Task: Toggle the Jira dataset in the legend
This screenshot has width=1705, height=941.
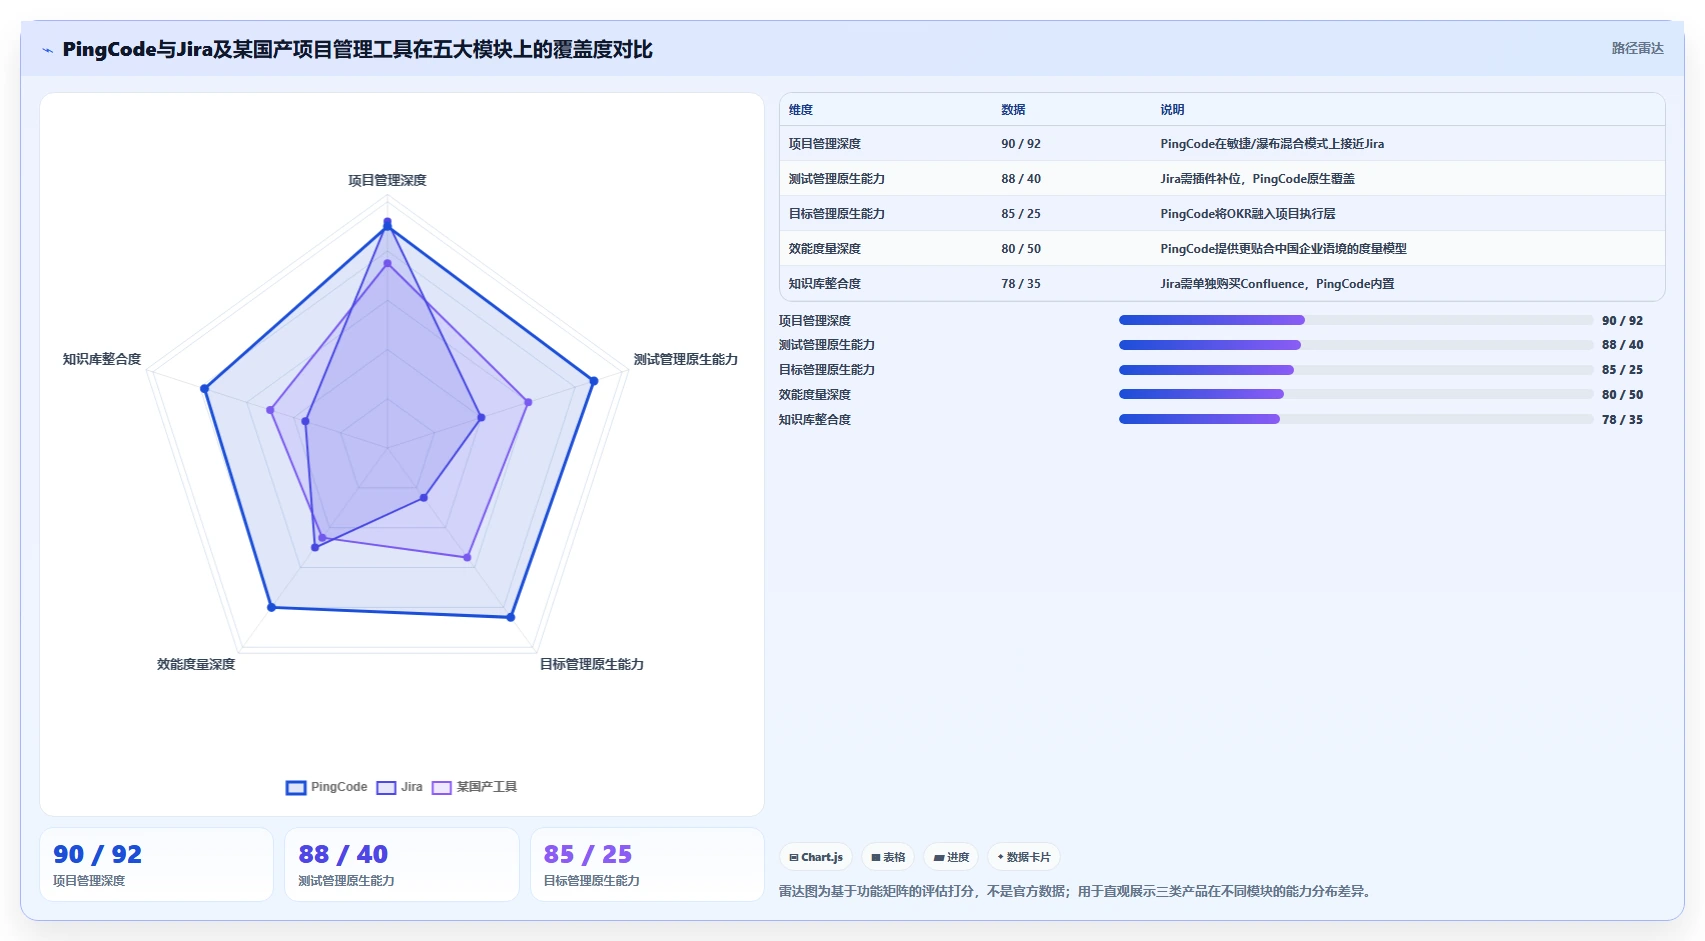Action: 400,787
